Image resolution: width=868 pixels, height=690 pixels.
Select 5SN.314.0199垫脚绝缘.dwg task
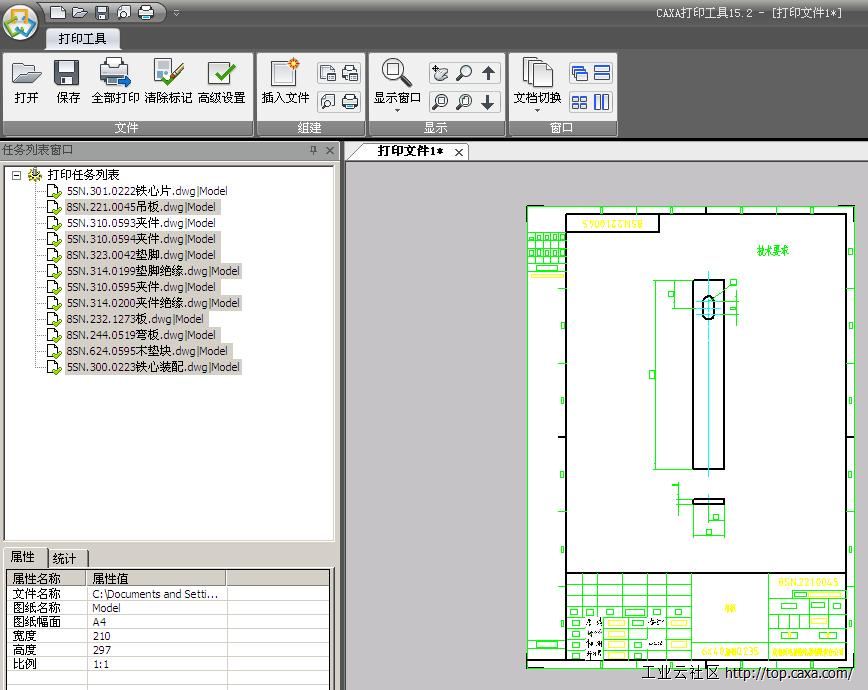[x=153, y=271]
